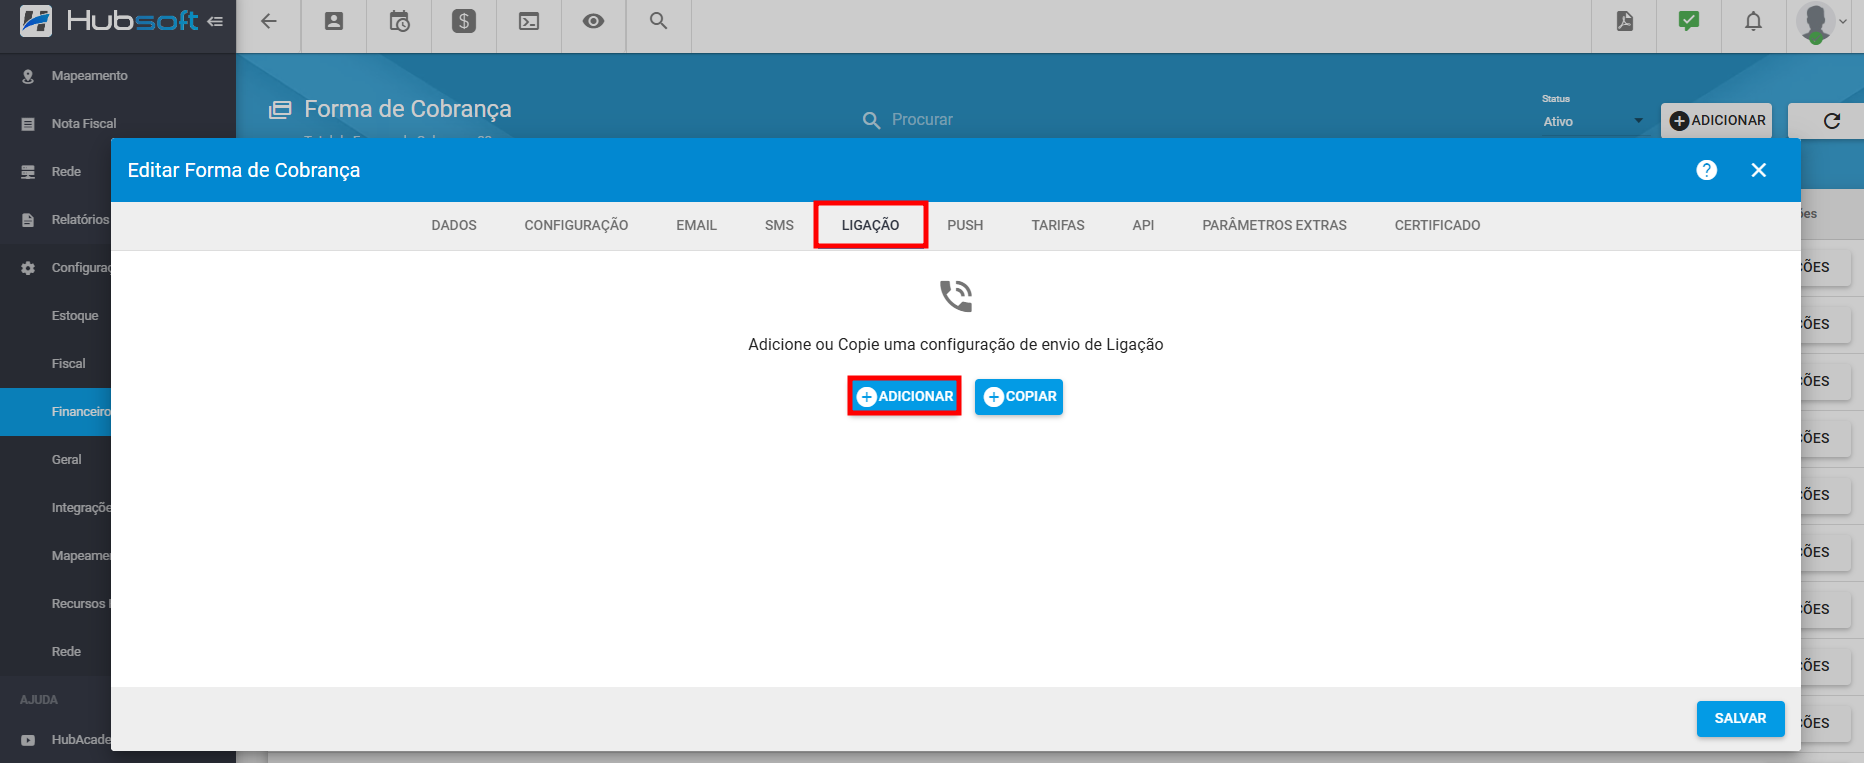The height and width of the screenshot is (763, 1864).
Task: Open the client contact card icon
Action: click(334, 21)
